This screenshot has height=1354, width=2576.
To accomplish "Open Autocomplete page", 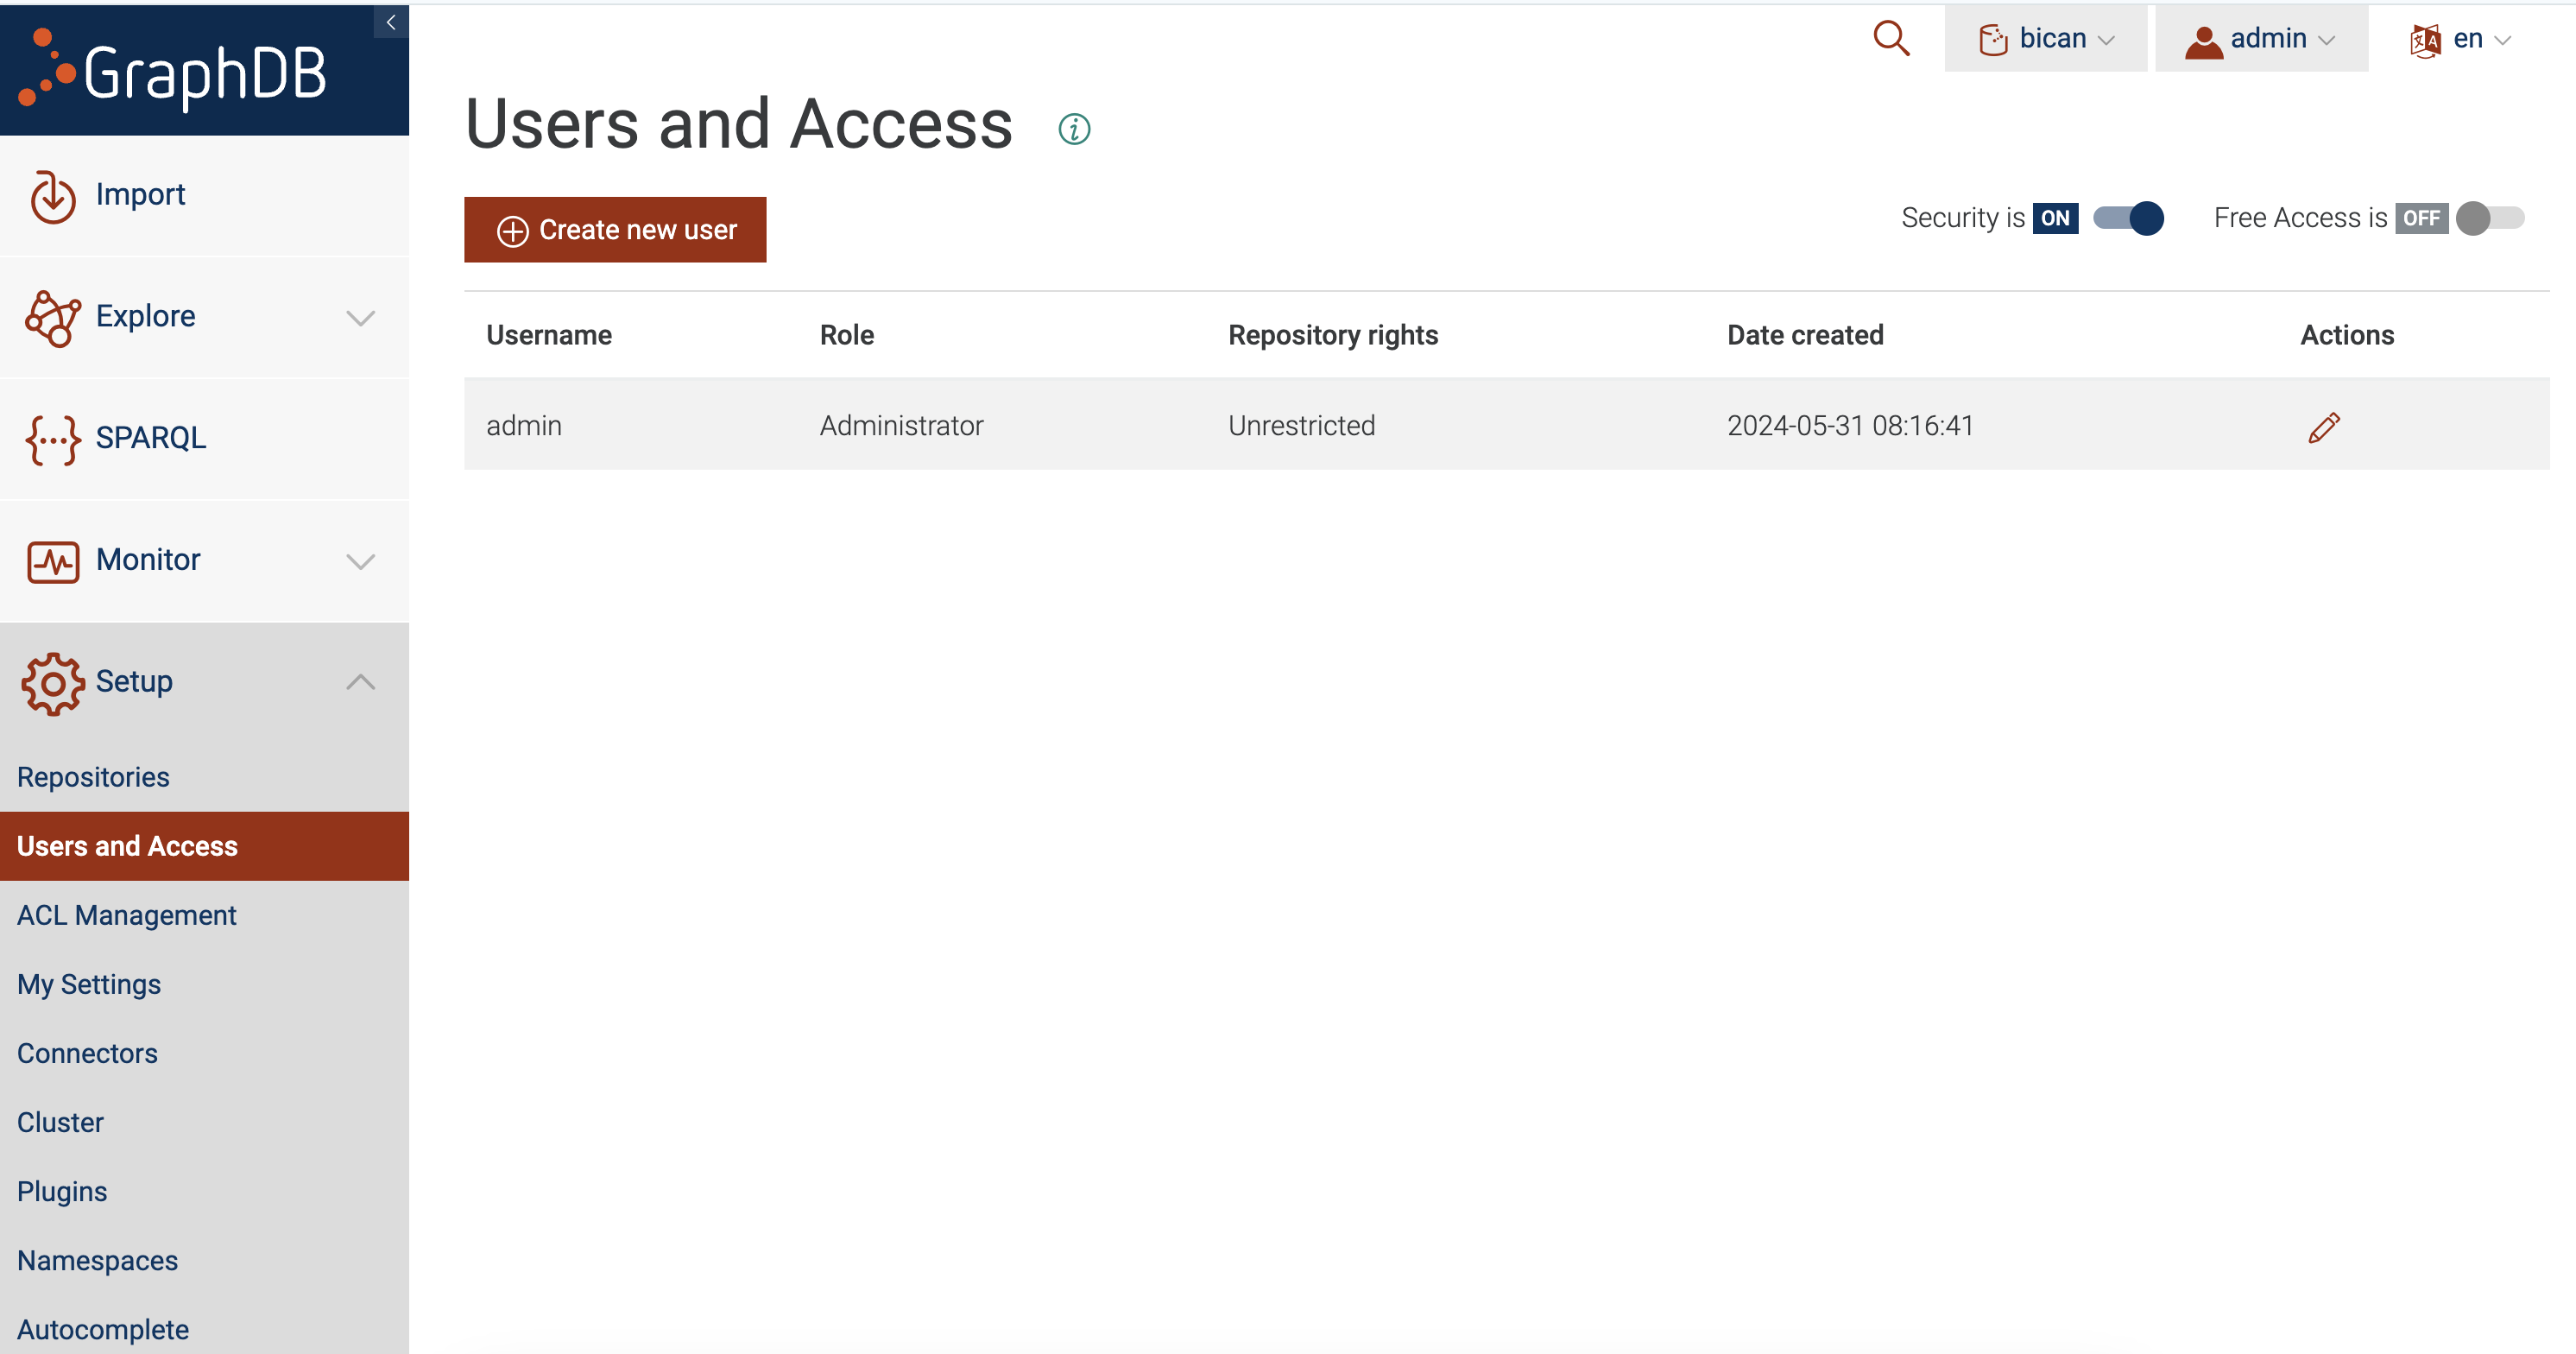I will pos(204,1329).
